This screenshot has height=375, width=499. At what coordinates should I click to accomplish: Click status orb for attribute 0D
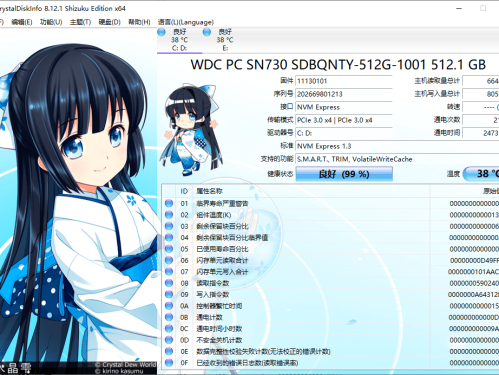pyautogui.click(x=169, y=340)
